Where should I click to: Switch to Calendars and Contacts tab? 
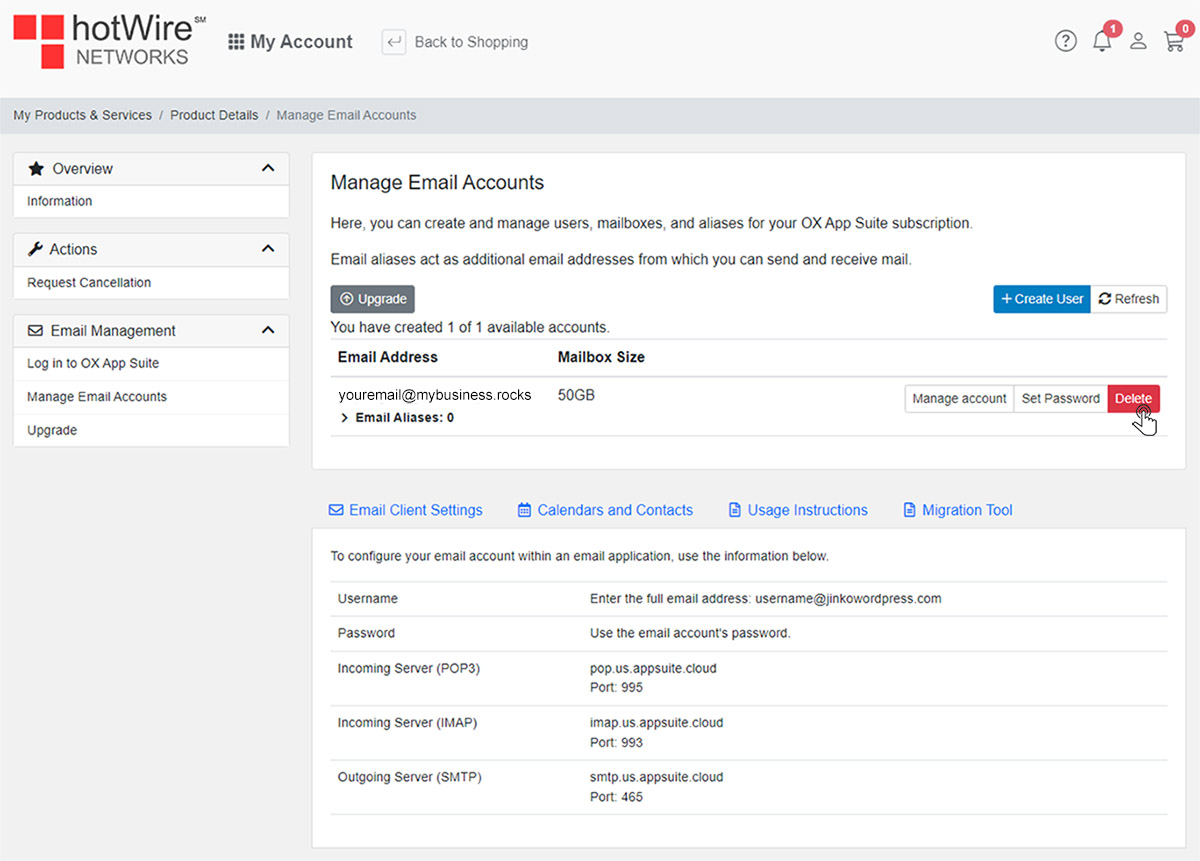[x=605, y=510]
